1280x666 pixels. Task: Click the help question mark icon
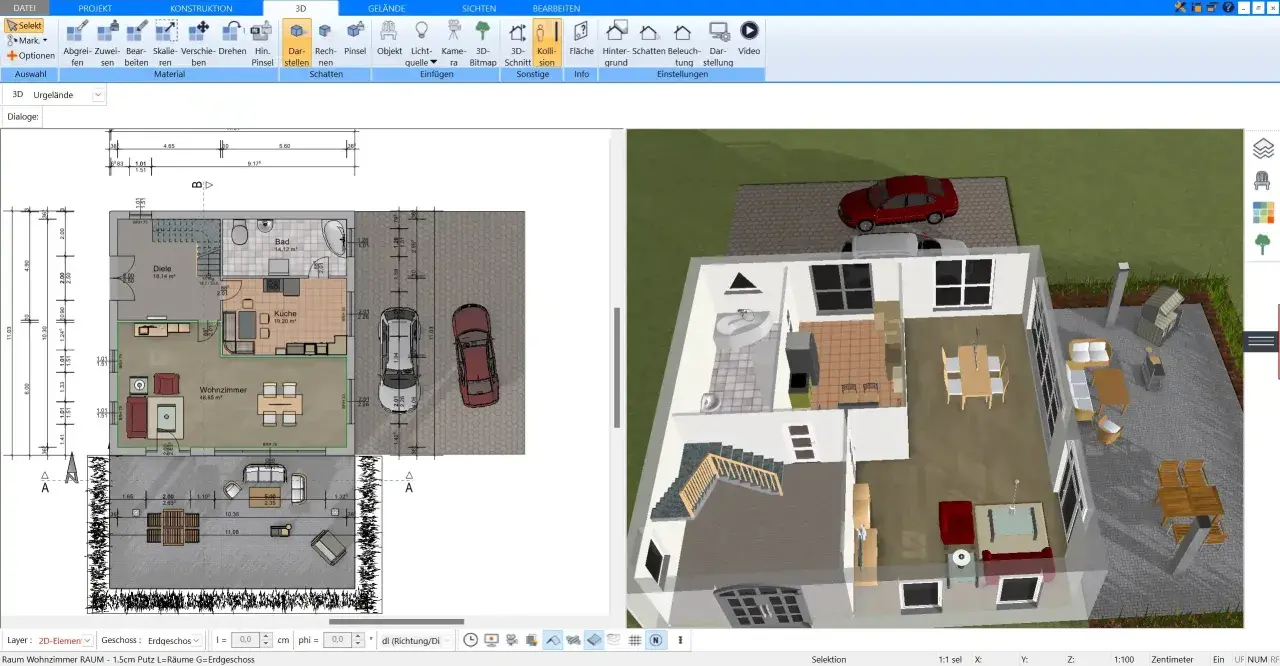pos(1227,7)
